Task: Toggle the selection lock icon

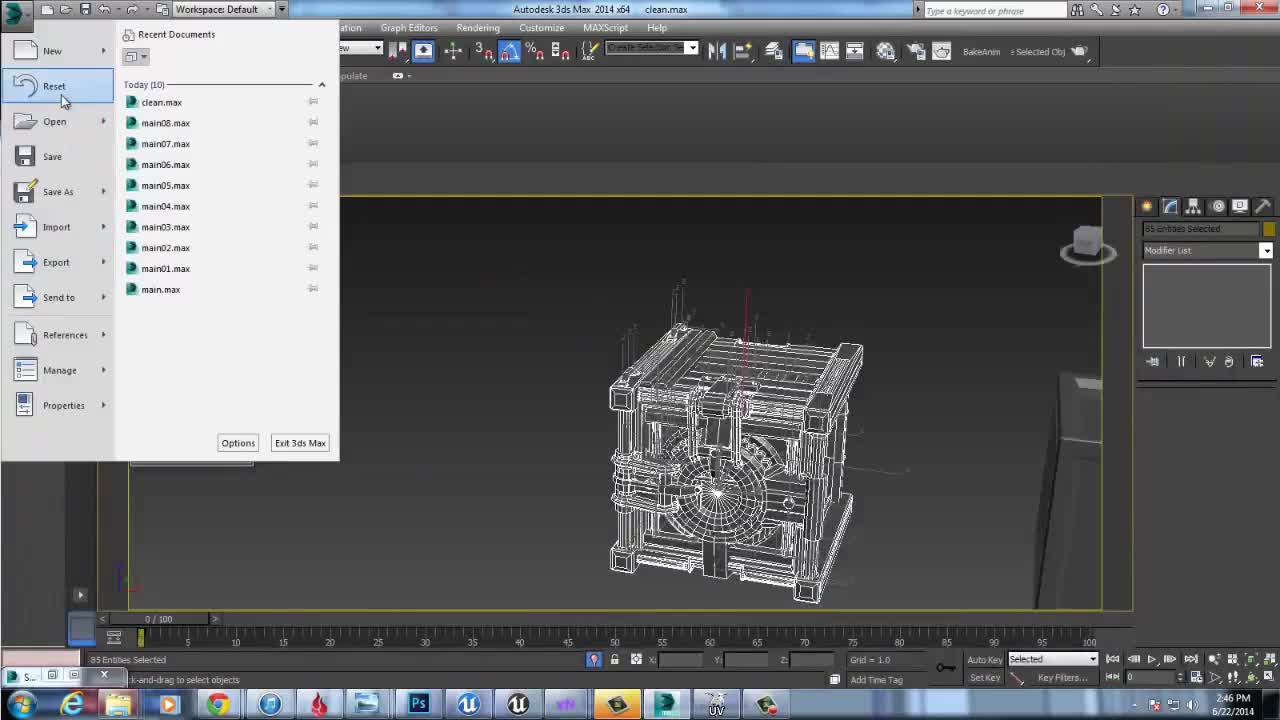Action: click(x=614, y=660)
